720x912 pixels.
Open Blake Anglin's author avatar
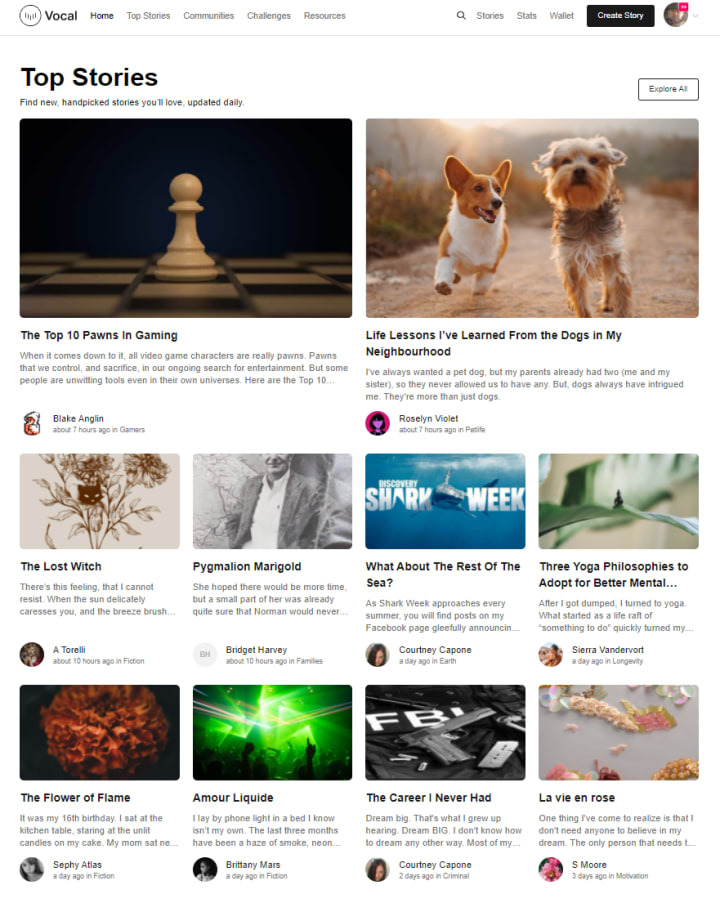32,423
